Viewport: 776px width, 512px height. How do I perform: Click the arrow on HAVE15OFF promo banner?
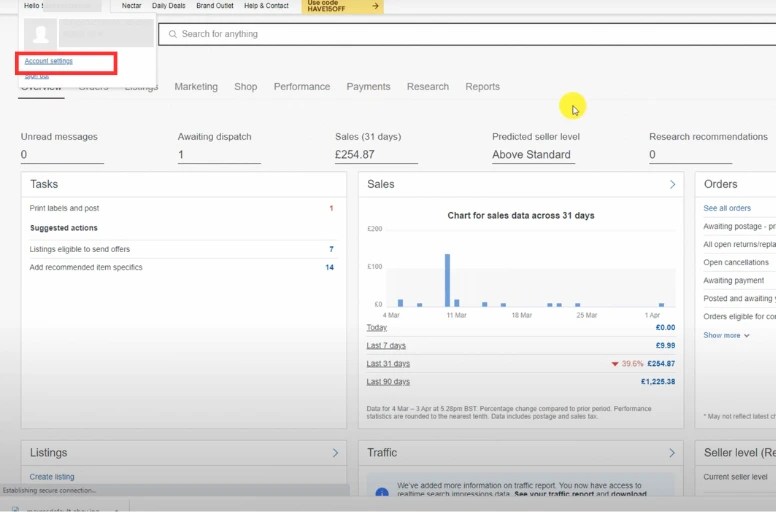(x=375, y=6)
